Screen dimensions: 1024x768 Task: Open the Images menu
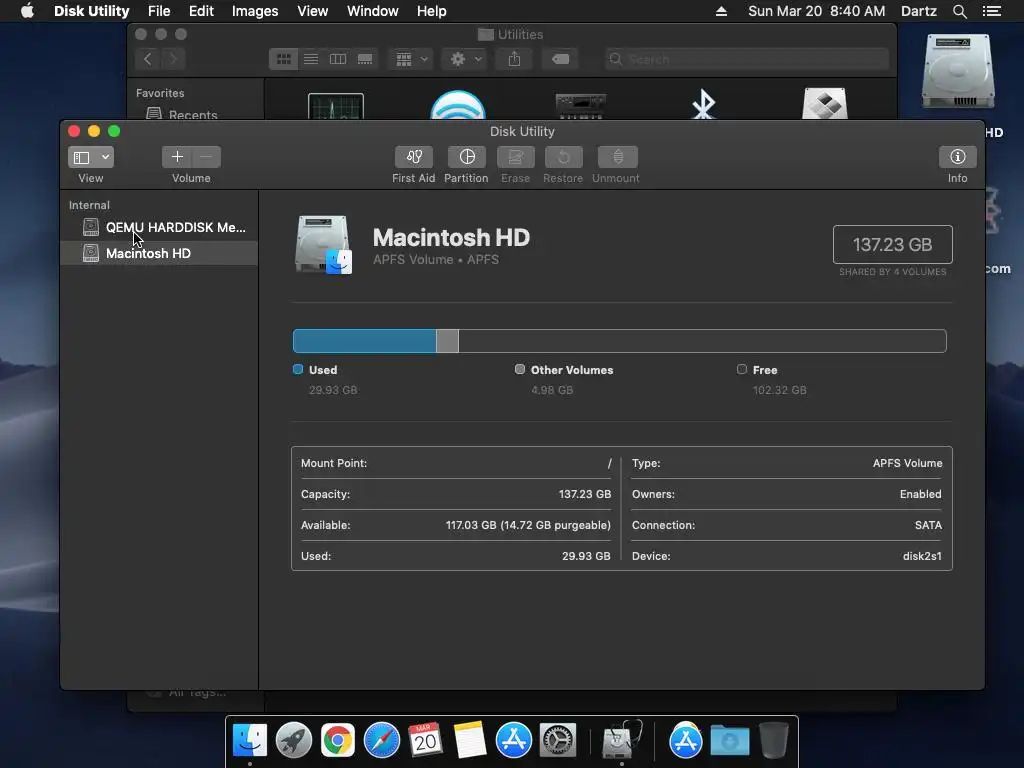point(255,11)
